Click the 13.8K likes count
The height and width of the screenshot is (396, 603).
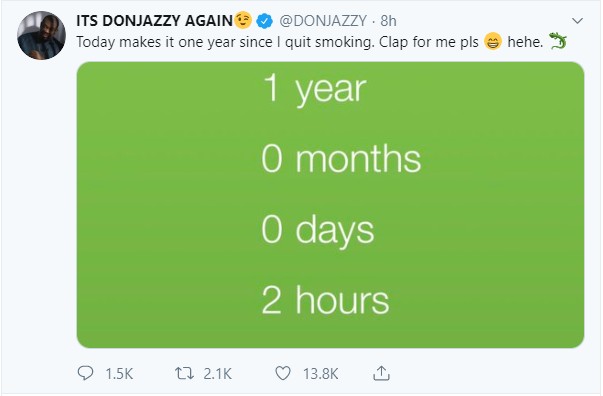coord(320,374)
